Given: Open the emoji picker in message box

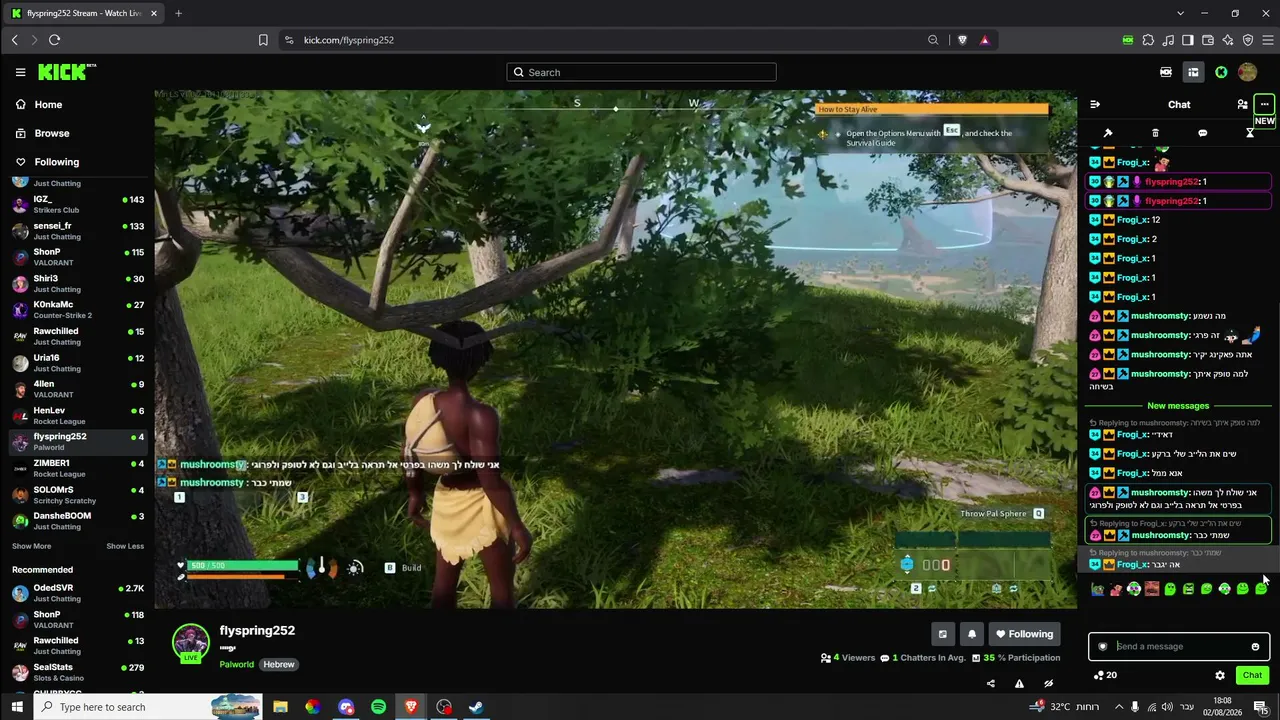Looking at the screenshot, I should [x=1255, y=646].
